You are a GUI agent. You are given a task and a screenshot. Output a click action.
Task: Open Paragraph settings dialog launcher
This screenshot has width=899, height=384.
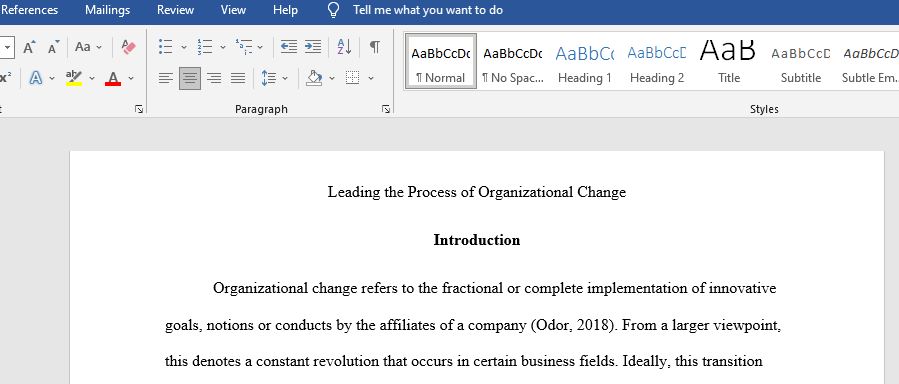[x=386, y=109]
